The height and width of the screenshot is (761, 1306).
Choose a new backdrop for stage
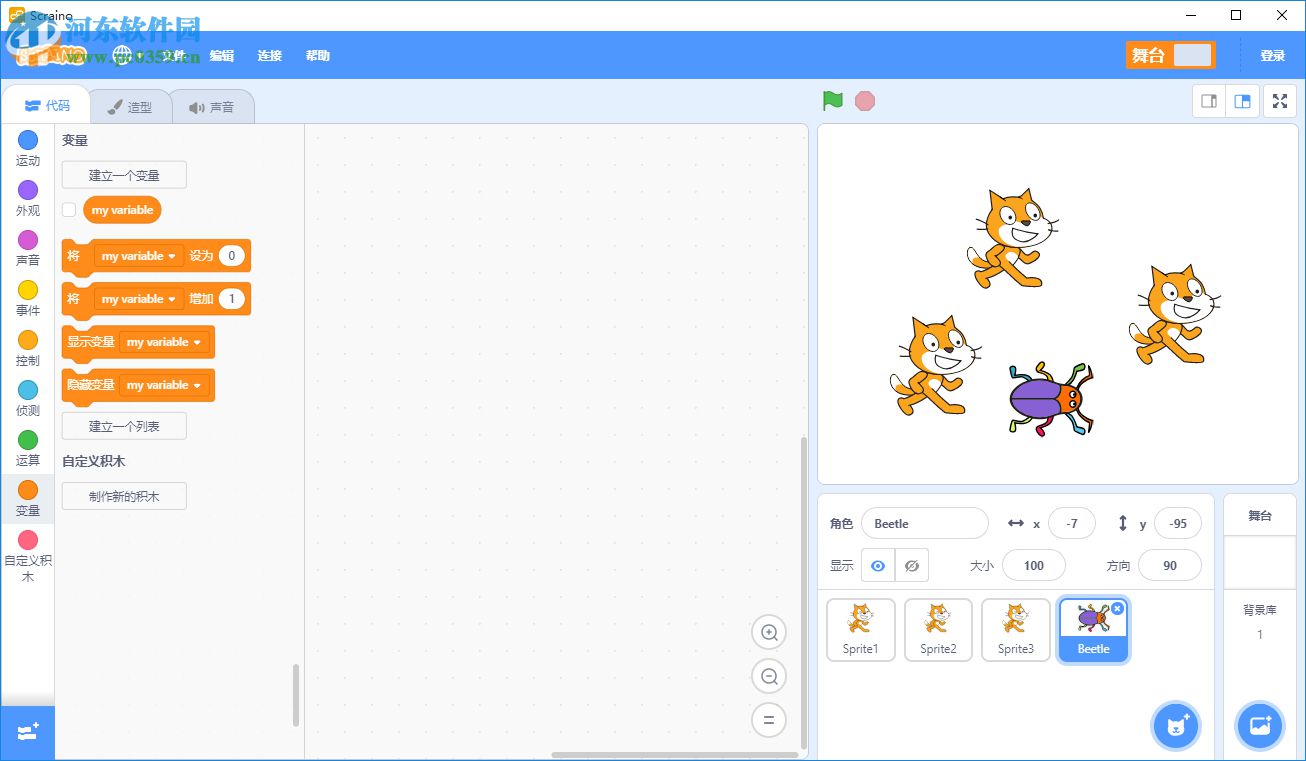[x=1259, y=726]
